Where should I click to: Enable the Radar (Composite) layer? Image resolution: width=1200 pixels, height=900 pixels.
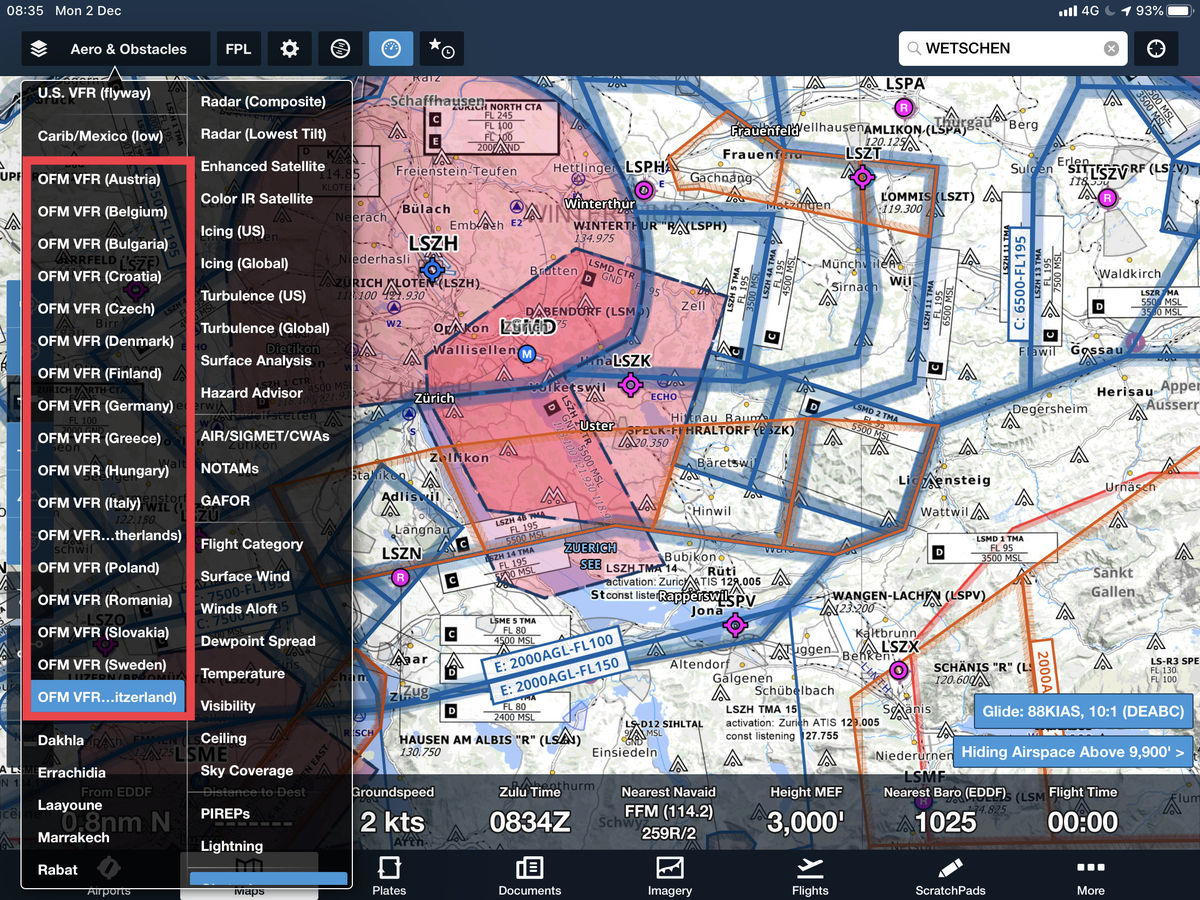coord(263,102)
